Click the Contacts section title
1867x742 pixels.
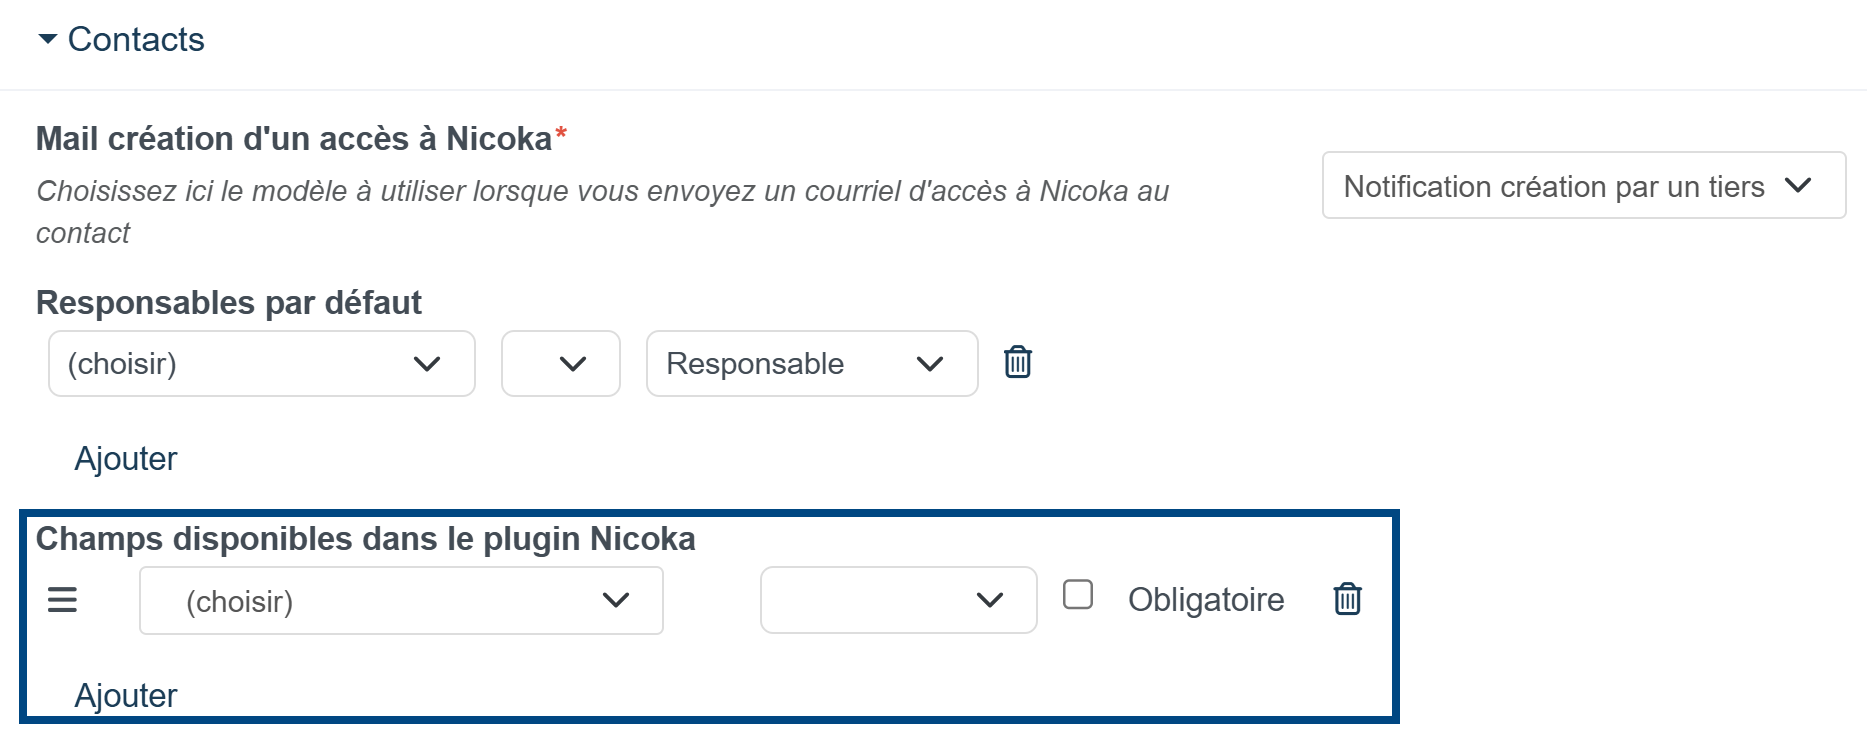(136, 40)
